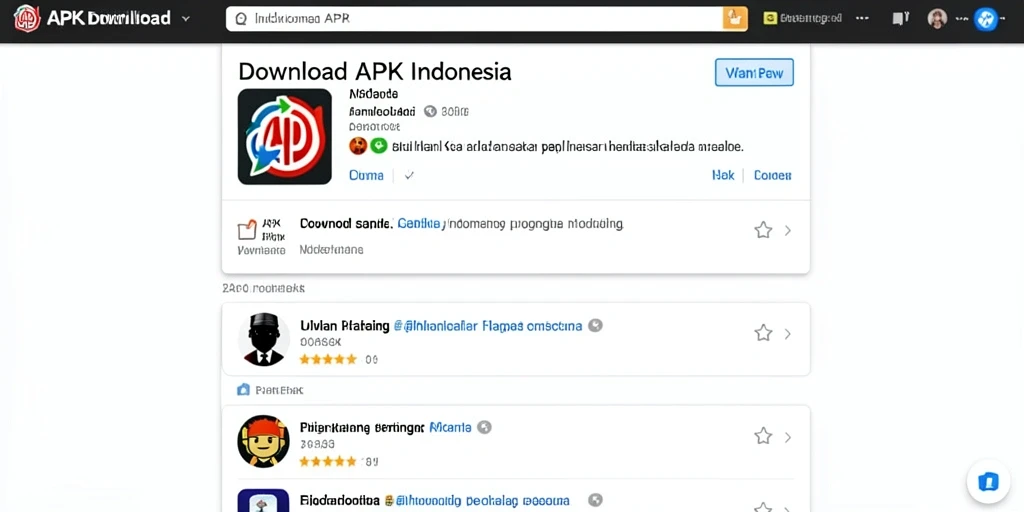This screenshot has width=1024, height=512.
Task: Click the black-hat silhouette app icon
Action: (264, 340)
